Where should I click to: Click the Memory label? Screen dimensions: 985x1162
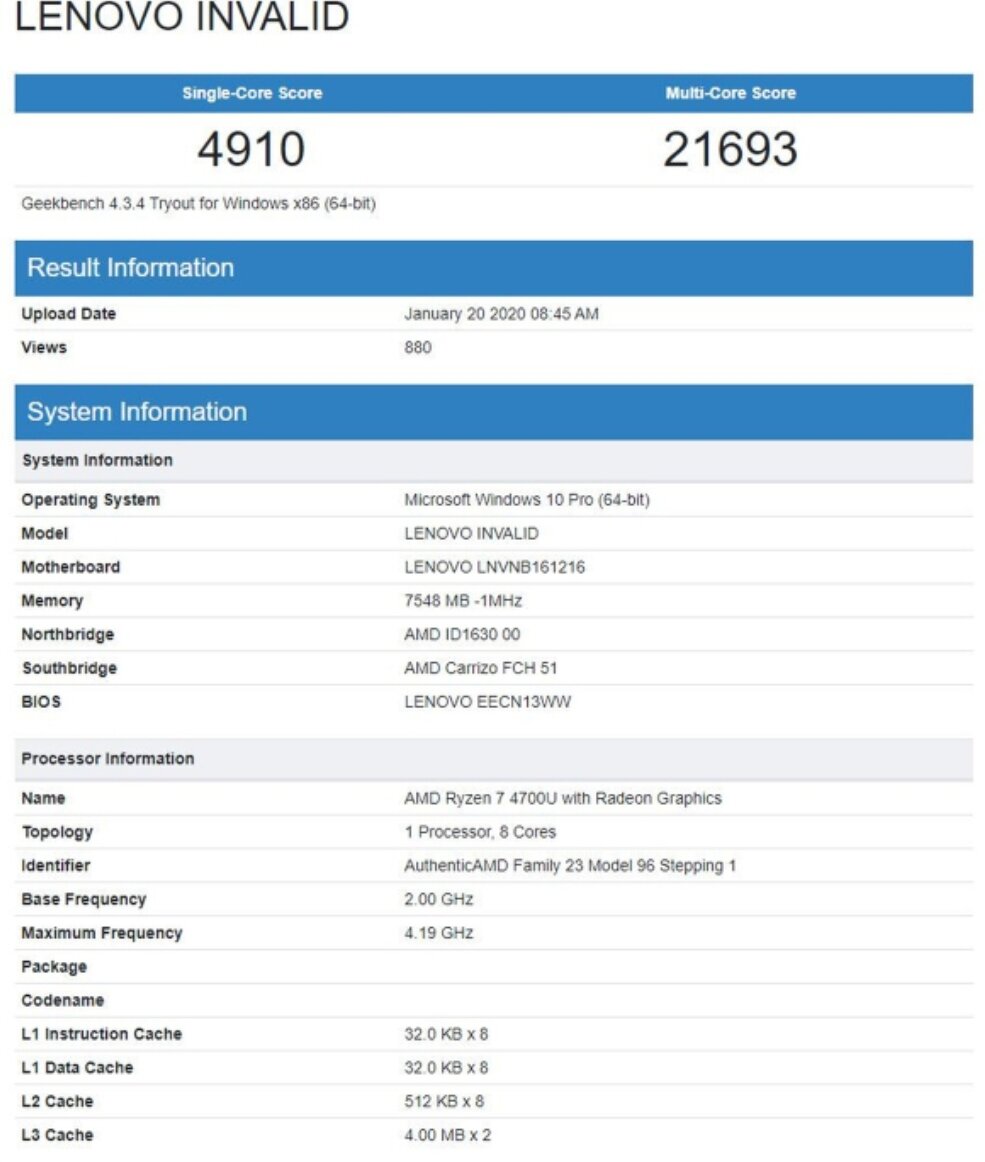[52, 601]
